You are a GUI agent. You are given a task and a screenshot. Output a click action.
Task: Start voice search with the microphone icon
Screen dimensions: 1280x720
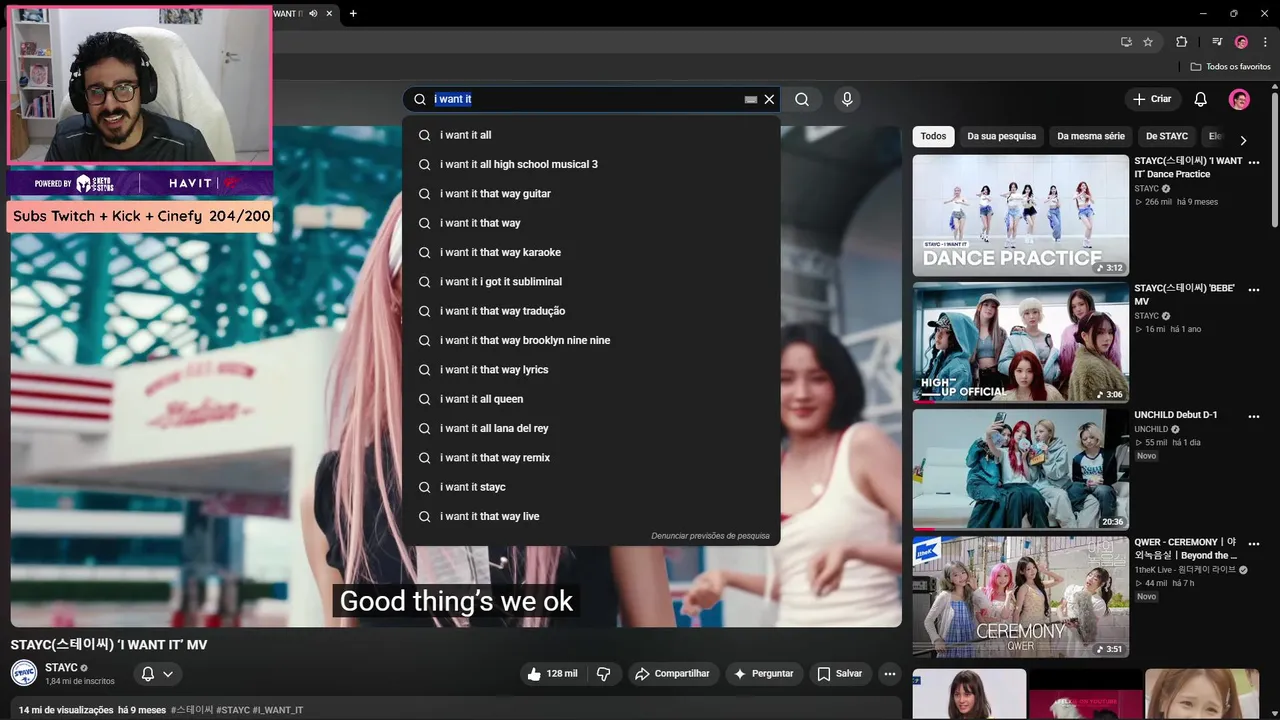(x=847, y=99)
